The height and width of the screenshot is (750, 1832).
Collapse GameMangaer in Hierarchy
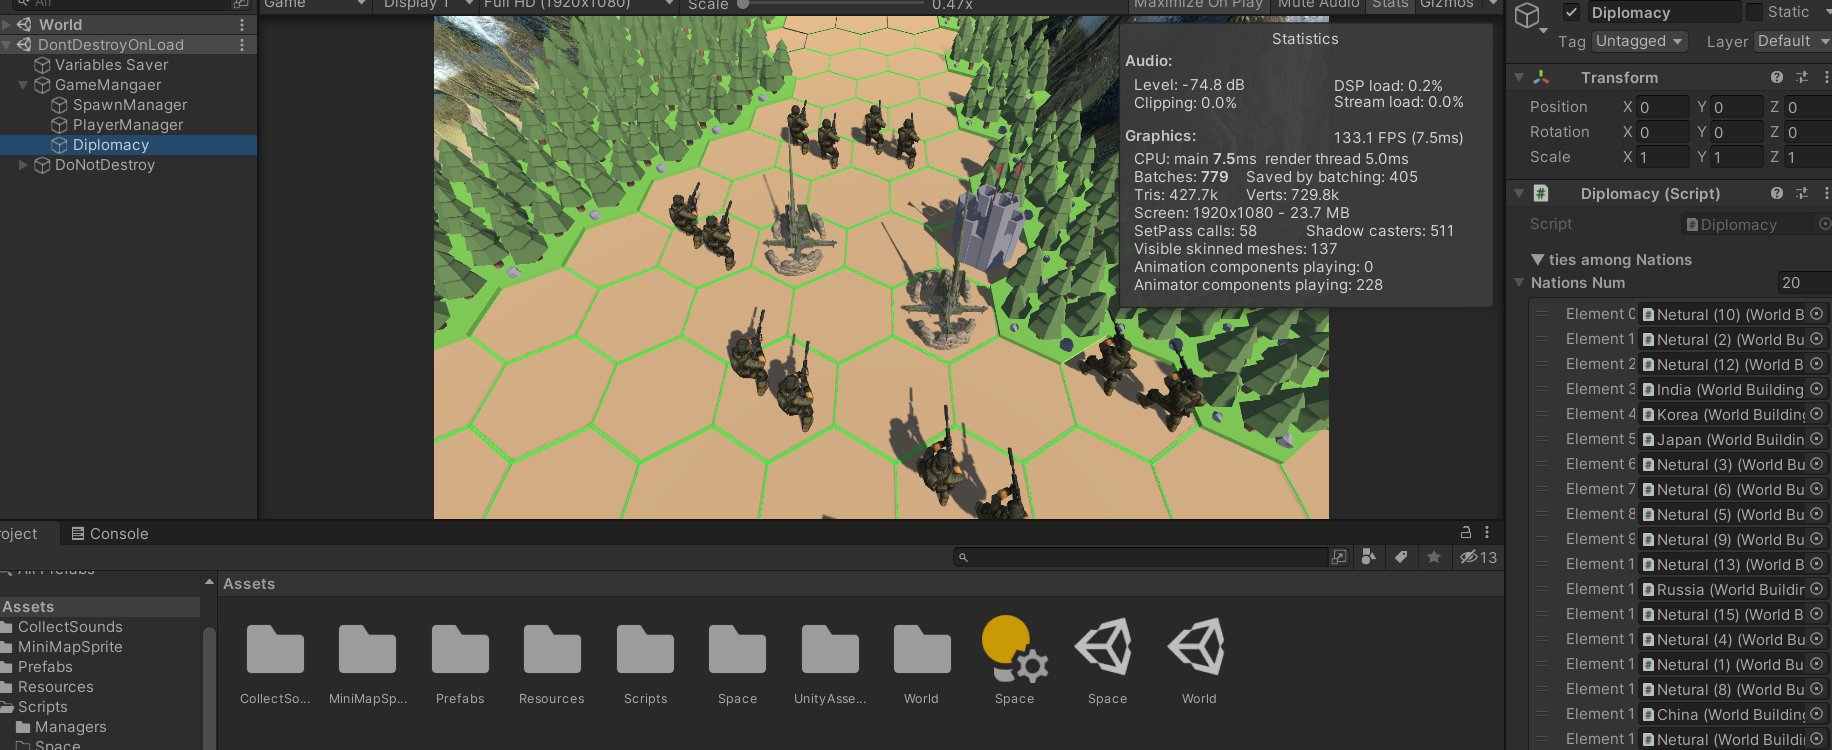point(23,85)
